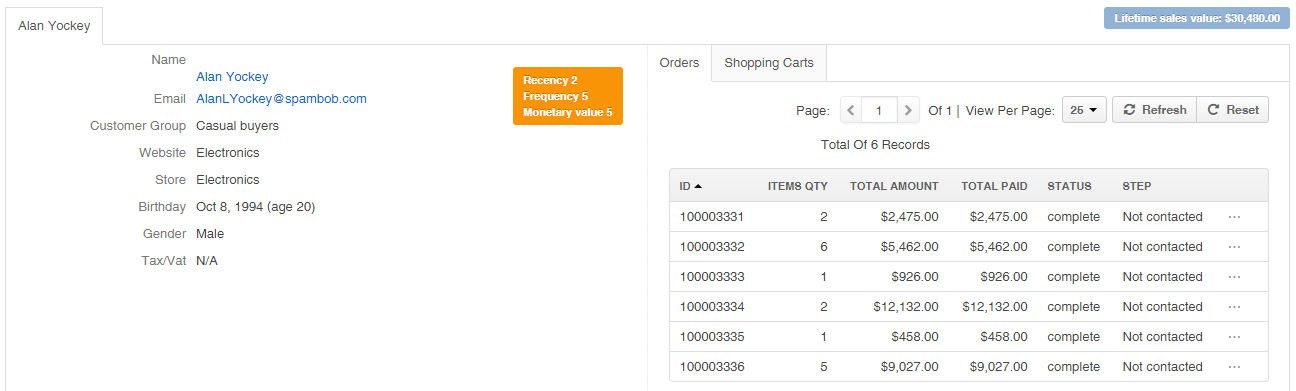
Task: Open actions menu for order 100003336
Action: (1234, 367)
